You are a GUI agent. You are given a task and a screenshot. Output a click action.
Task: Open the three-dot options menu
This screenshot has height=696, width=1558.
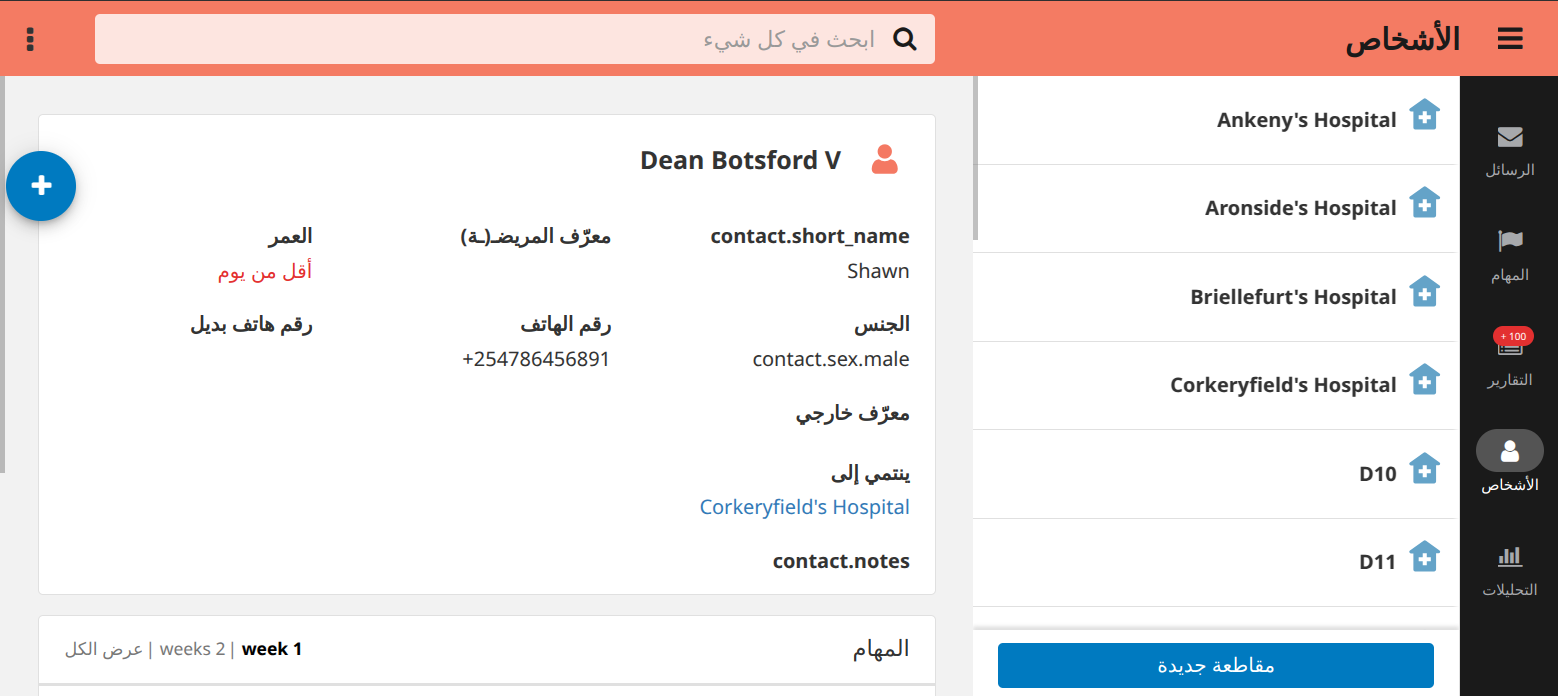click(31, 39)
